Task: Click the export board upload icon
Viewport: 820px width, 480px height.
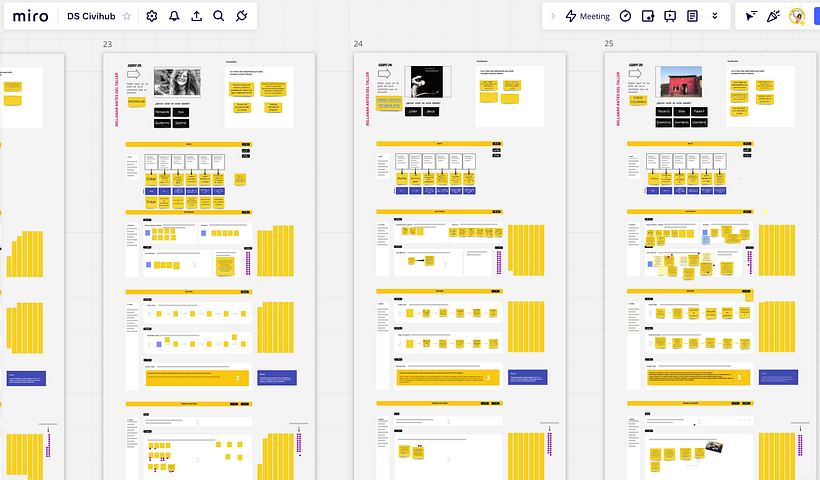Action: click(197, 16)
